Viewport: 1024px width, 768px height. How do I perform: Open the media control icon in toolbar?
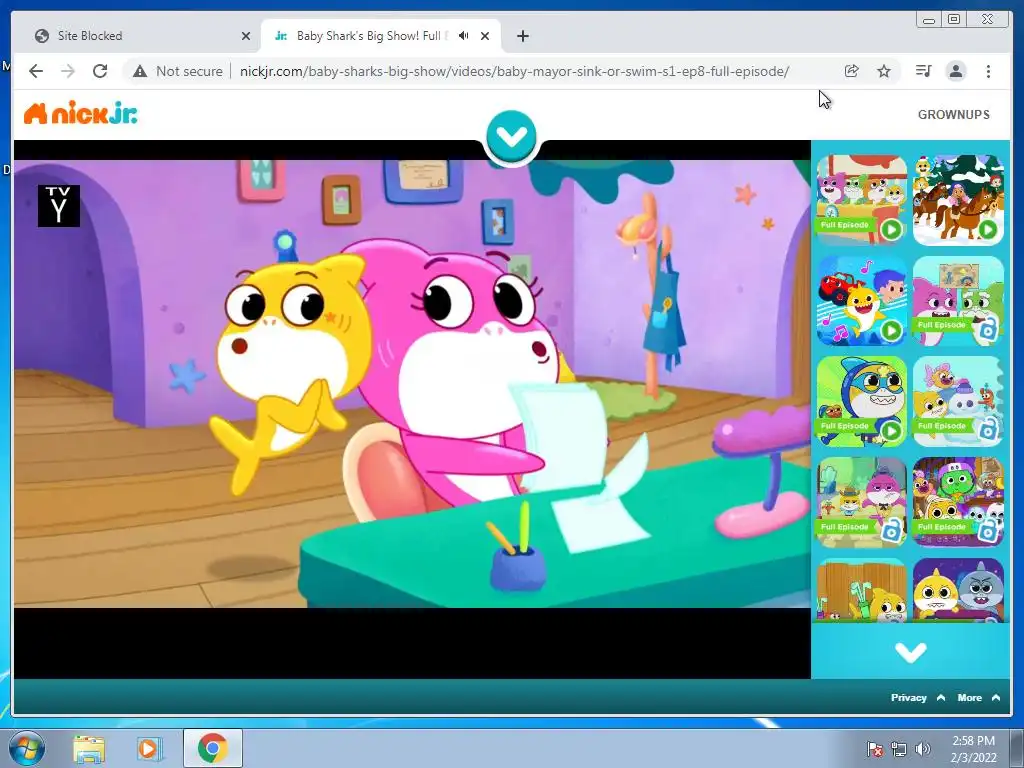pyautogui.click(x=923, y=71)
